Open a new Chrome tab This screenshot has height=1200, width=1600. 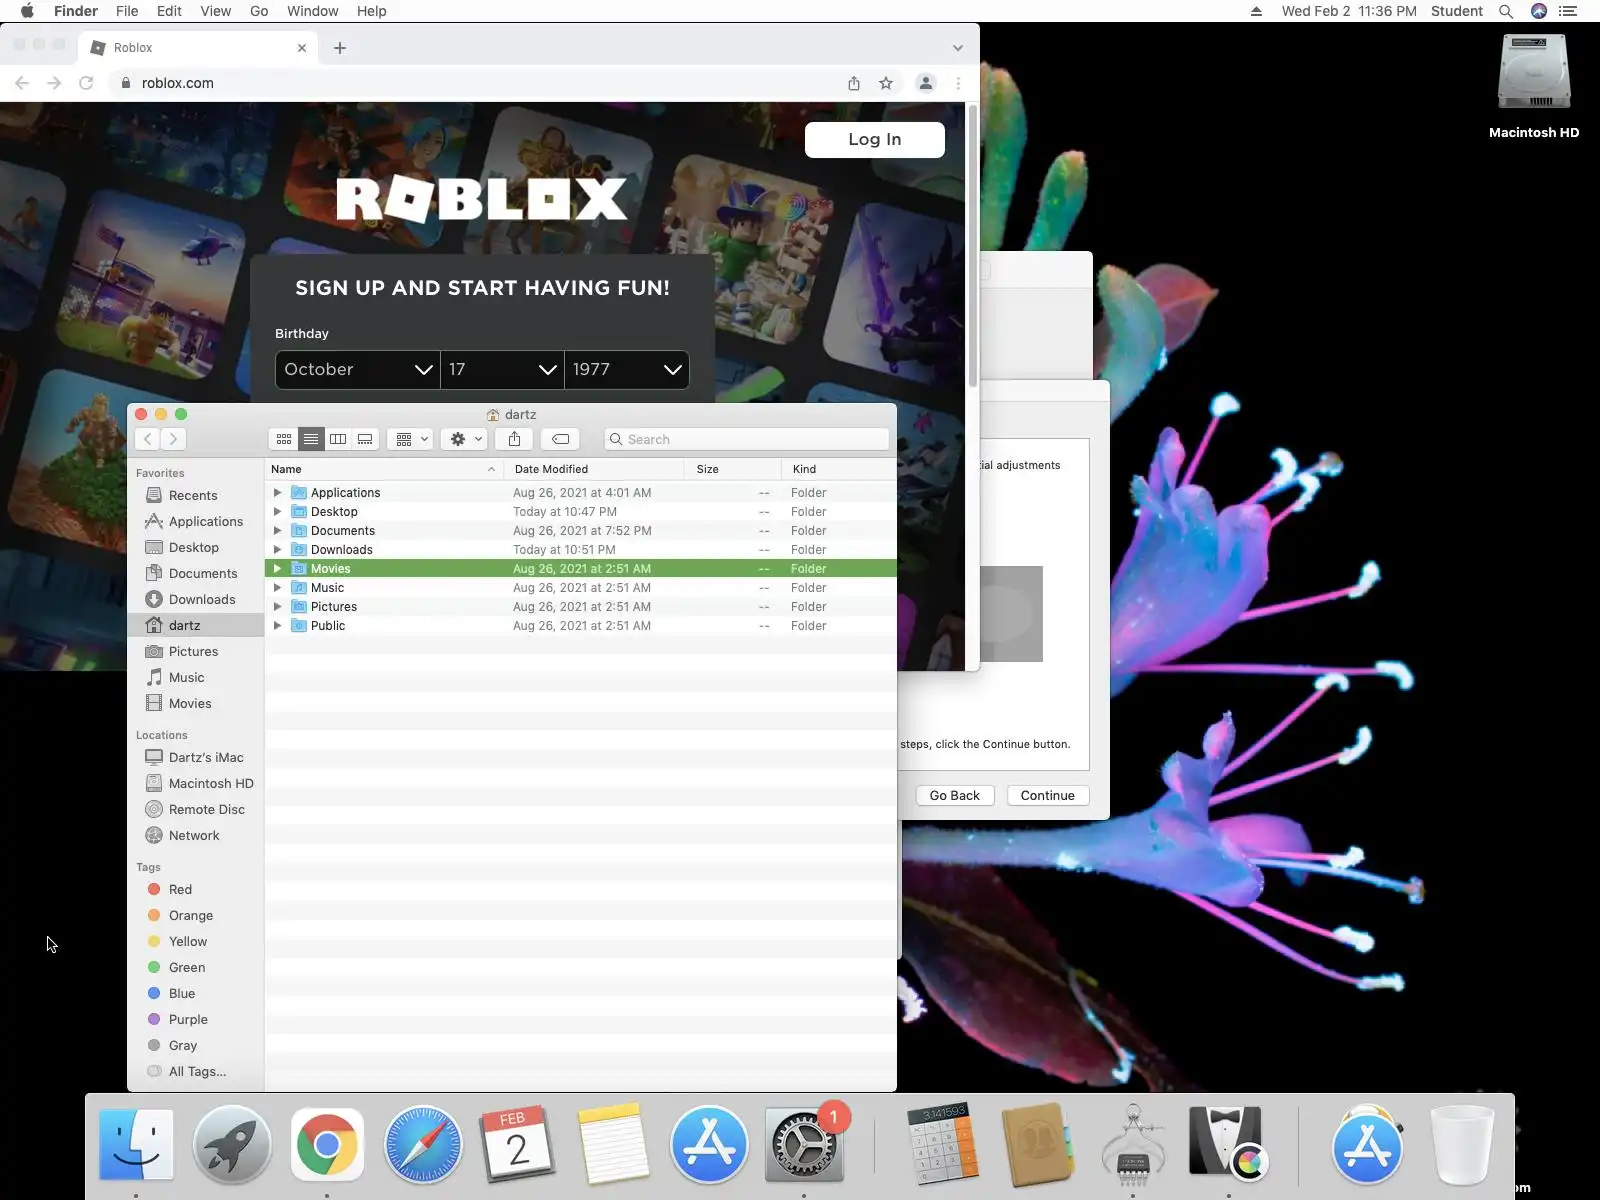coord(340,48)
